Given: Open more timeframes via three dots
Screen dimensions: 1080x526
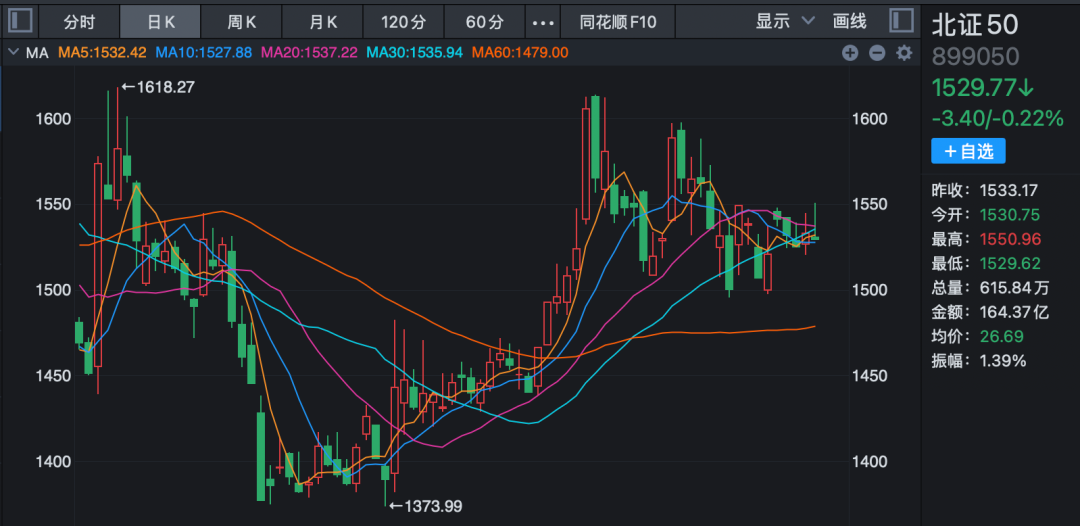Looking at the screenshot, I should pyautogui.click(x=542, y=21).
